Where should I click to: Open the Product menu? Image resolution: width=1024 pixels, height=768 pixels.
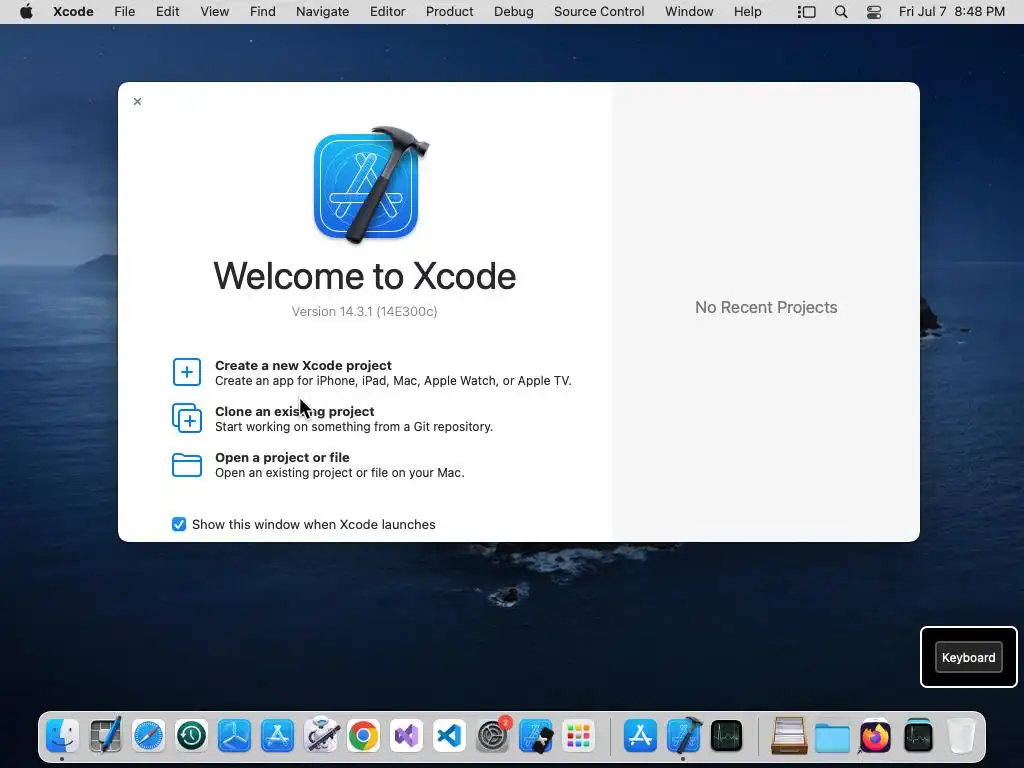[449, 12]
